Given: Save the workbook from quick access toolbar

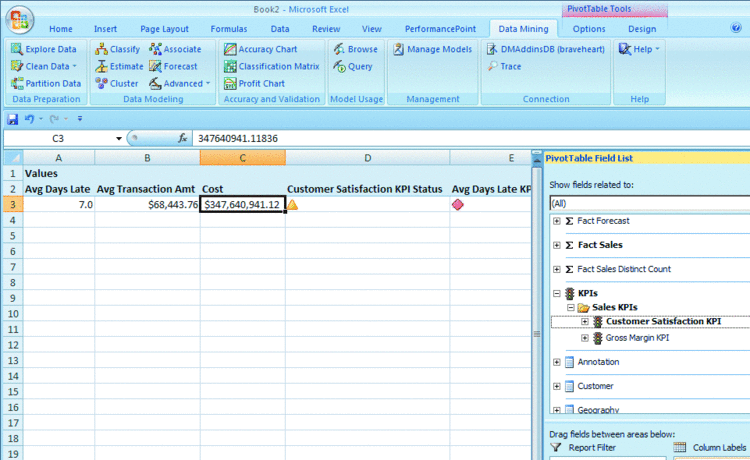Looking at the screenshot, I should click(x=12, y=119).
